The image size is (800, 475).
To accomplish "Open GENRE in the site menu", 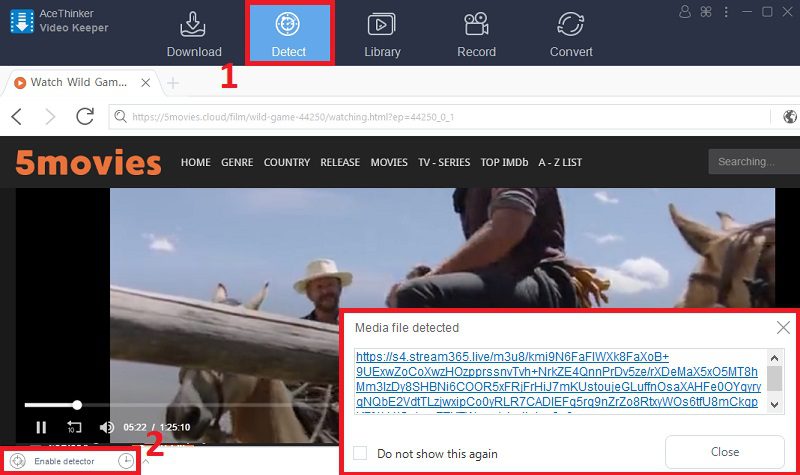I will (x=237, y=162).
